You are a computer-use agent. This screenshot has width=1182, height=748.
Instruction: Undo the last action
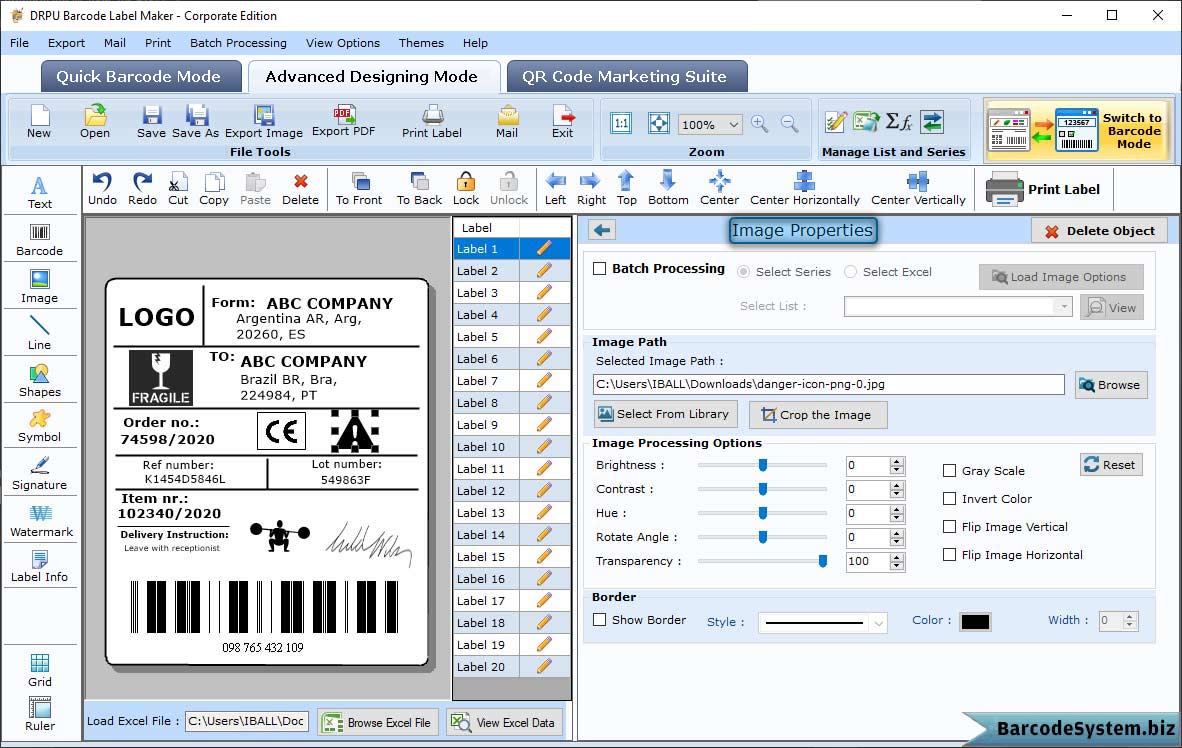click(102, 189)
